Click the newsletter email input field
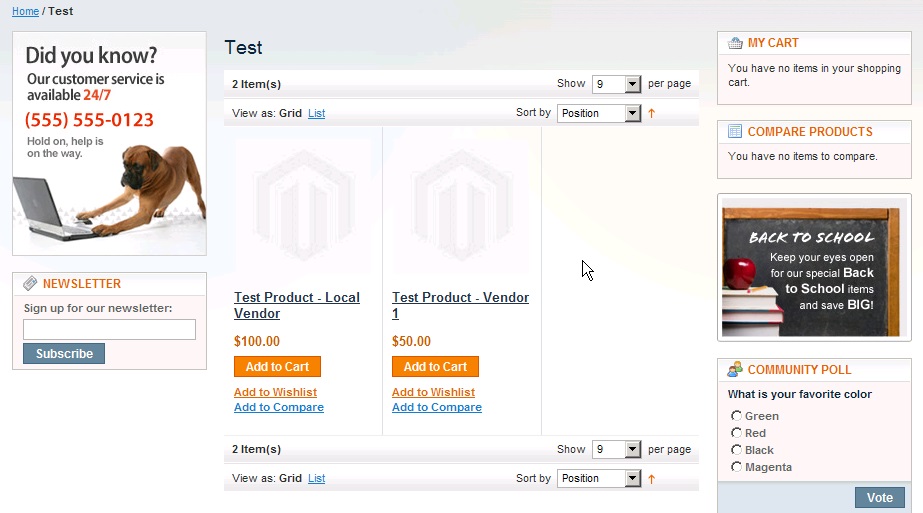Viewport: 923px width, 513px height. tap(109, 330)
